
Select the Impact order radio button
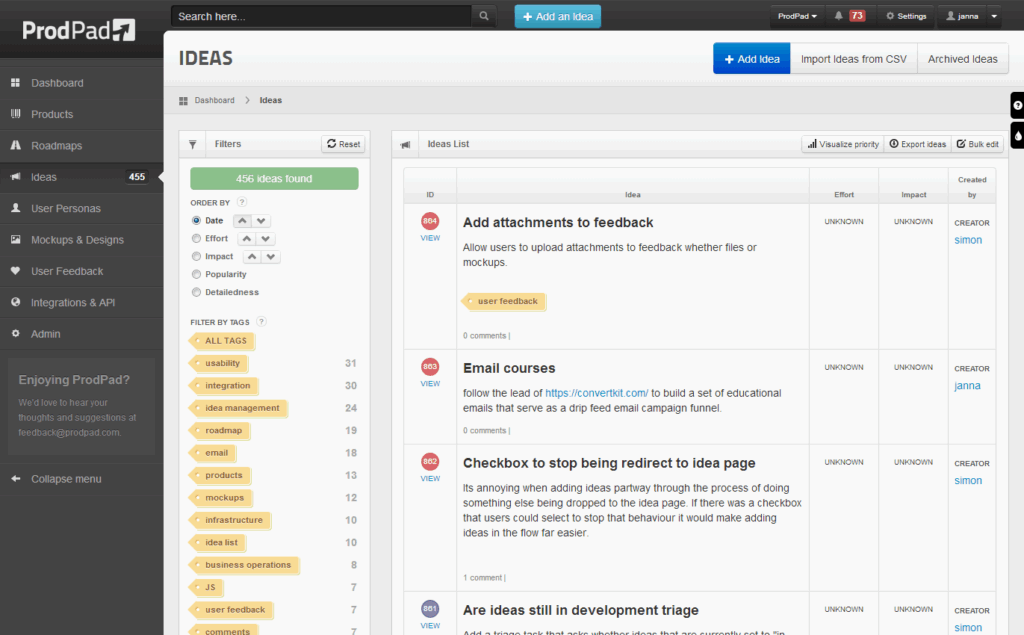click(196, 257)
